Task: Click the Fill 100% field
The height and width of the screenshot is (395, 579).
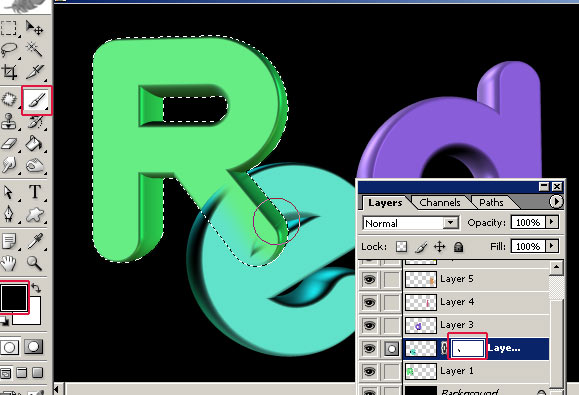Action: (x=528, y=246)
